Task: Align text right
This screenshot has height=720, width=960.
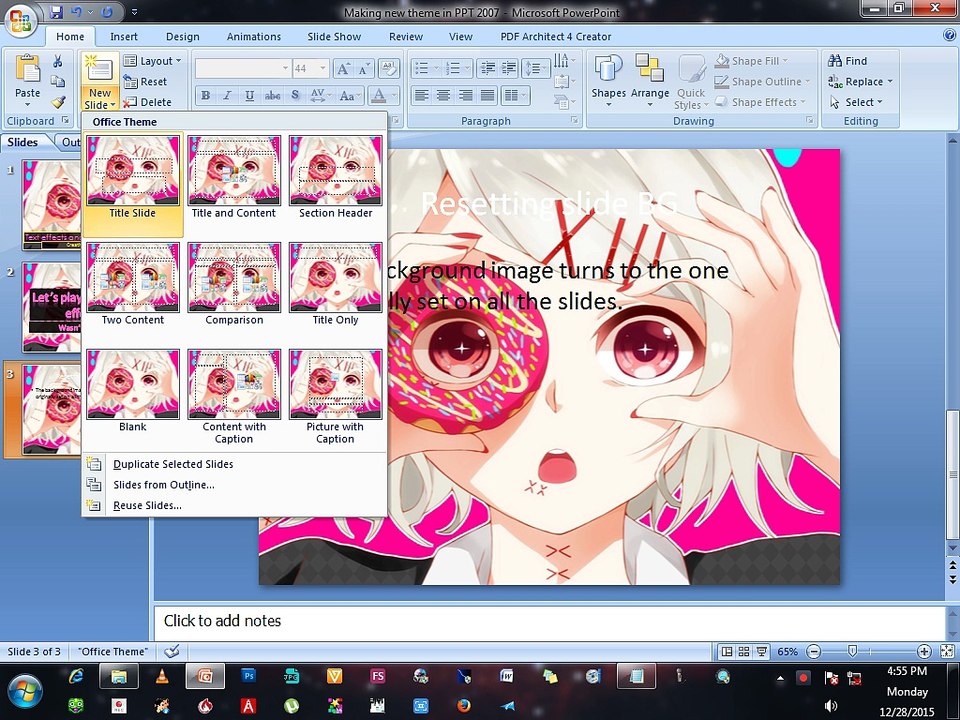Action: pyautogui.click(x=465, y=95)
